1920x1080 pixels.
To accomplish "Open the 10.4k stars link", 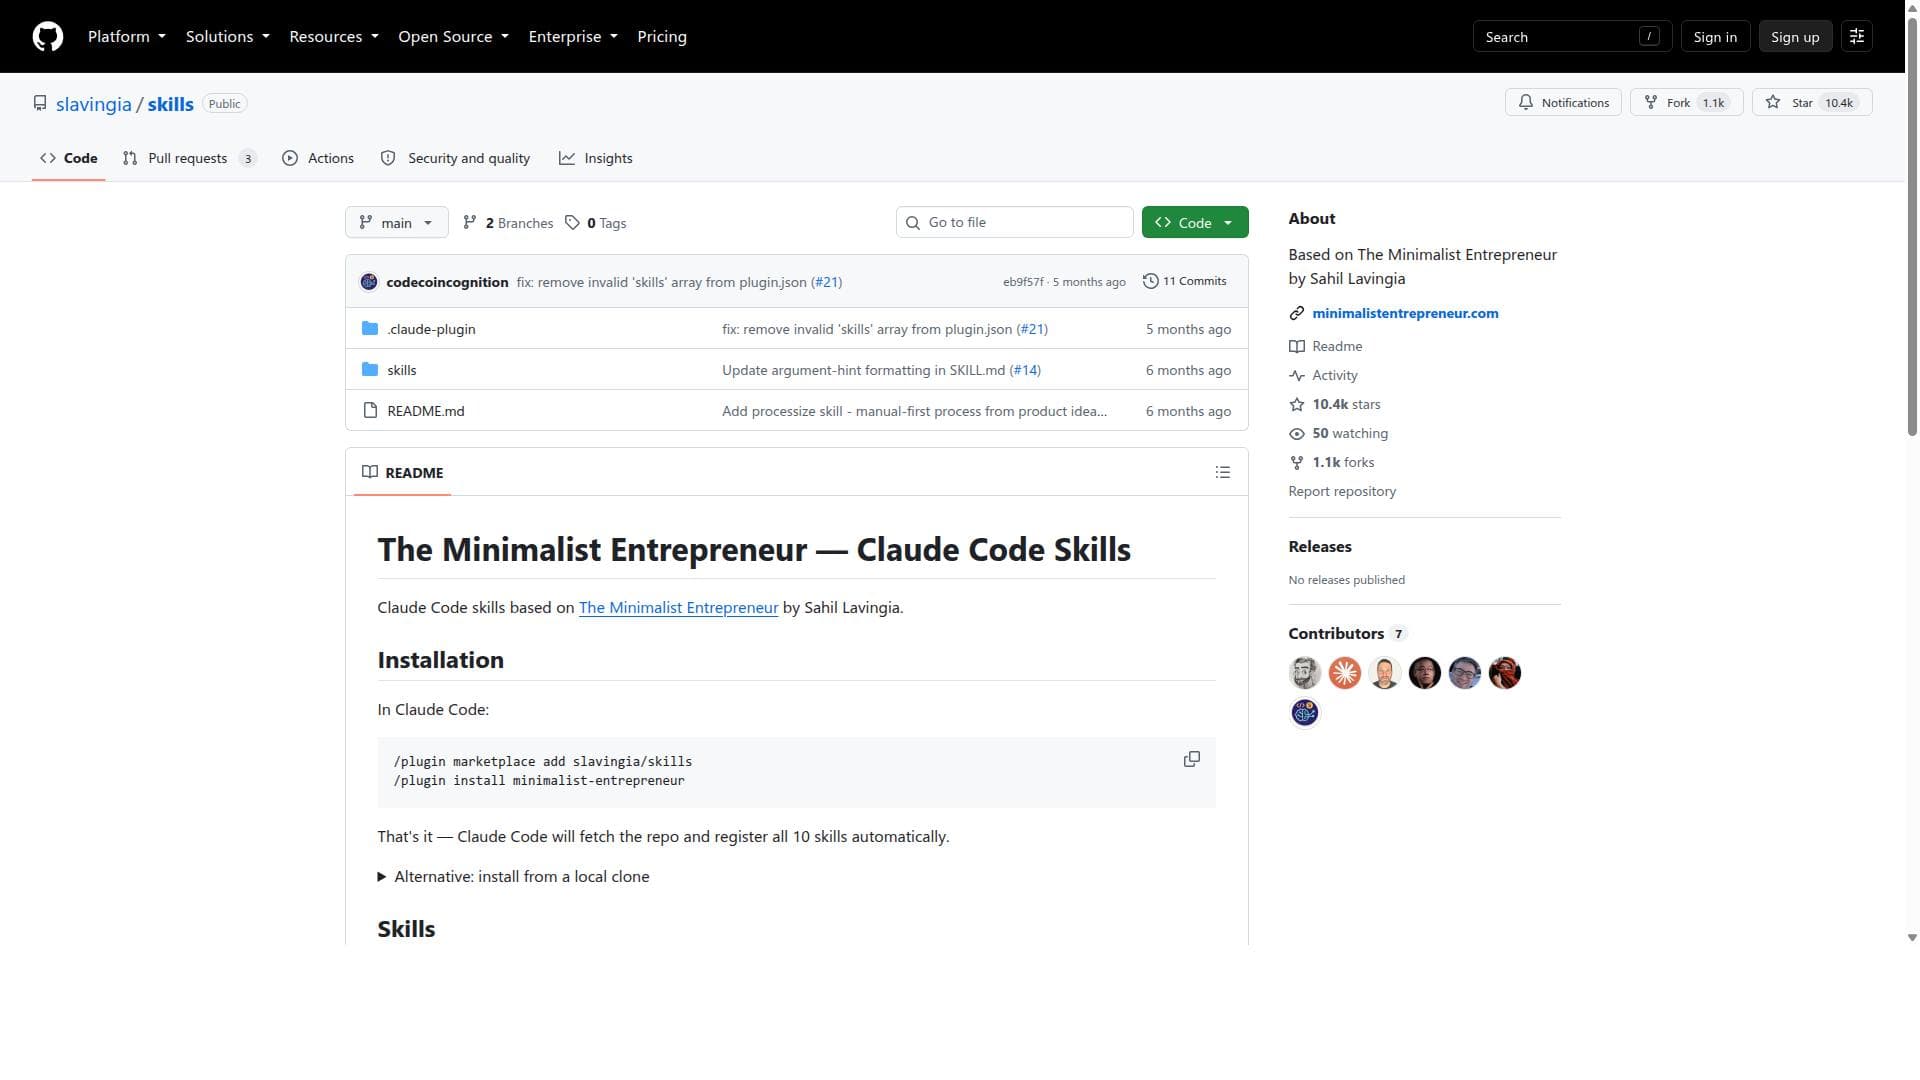I will pos(1346,405).
